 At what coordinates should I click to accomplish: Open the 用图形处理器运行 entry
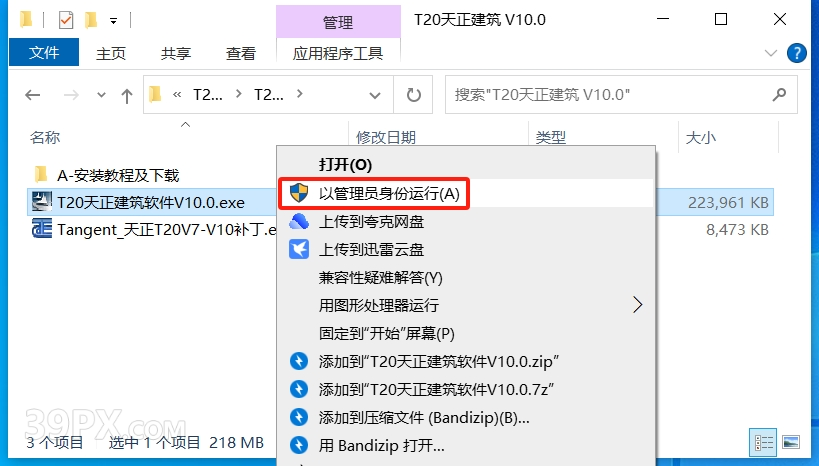coord(465,305)
